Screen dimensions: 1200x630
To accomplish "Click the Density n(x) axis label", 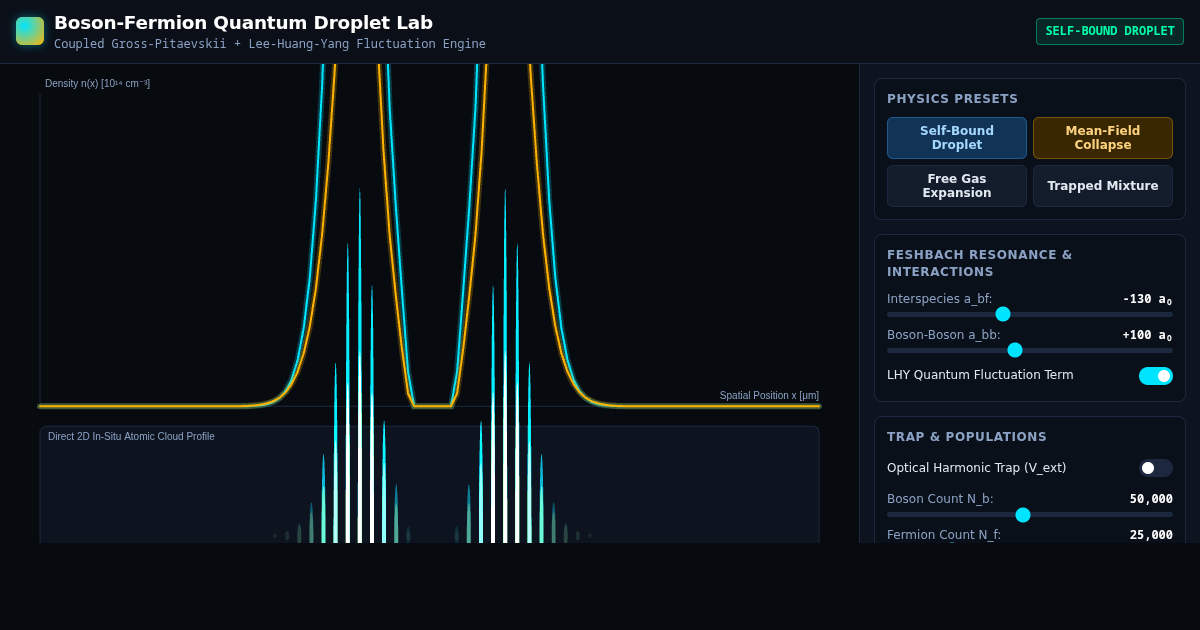I will [x=97, y=84].
